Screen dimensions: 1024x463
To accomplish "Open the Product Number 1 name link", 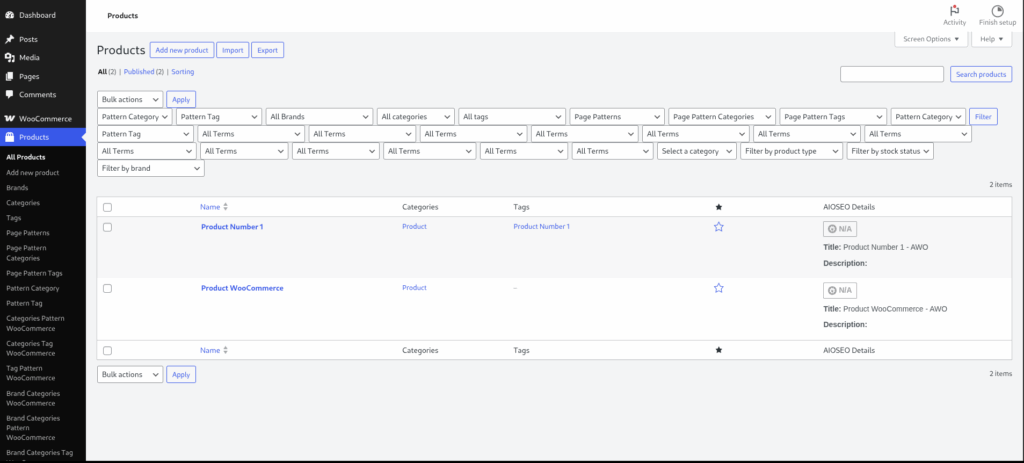I will point(232,227).
